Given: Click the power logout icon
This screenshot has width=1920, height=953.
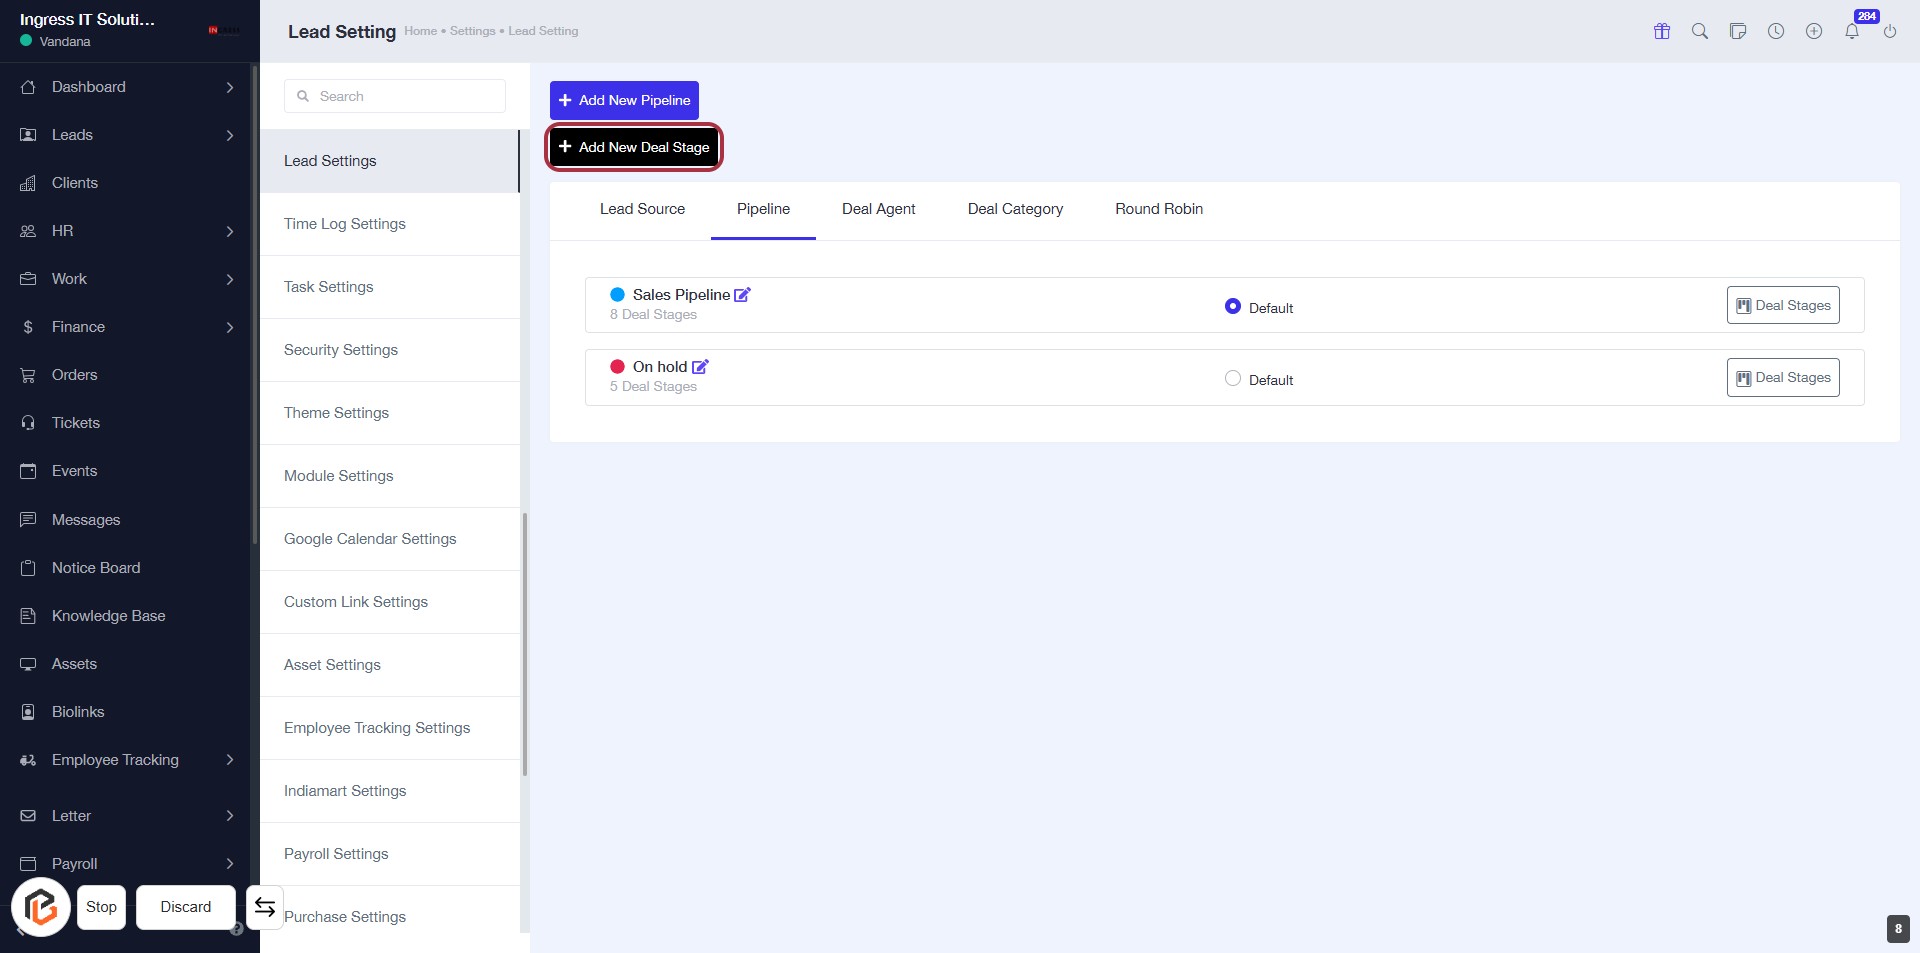Looking at the screenshot, I should [1890, 31].
